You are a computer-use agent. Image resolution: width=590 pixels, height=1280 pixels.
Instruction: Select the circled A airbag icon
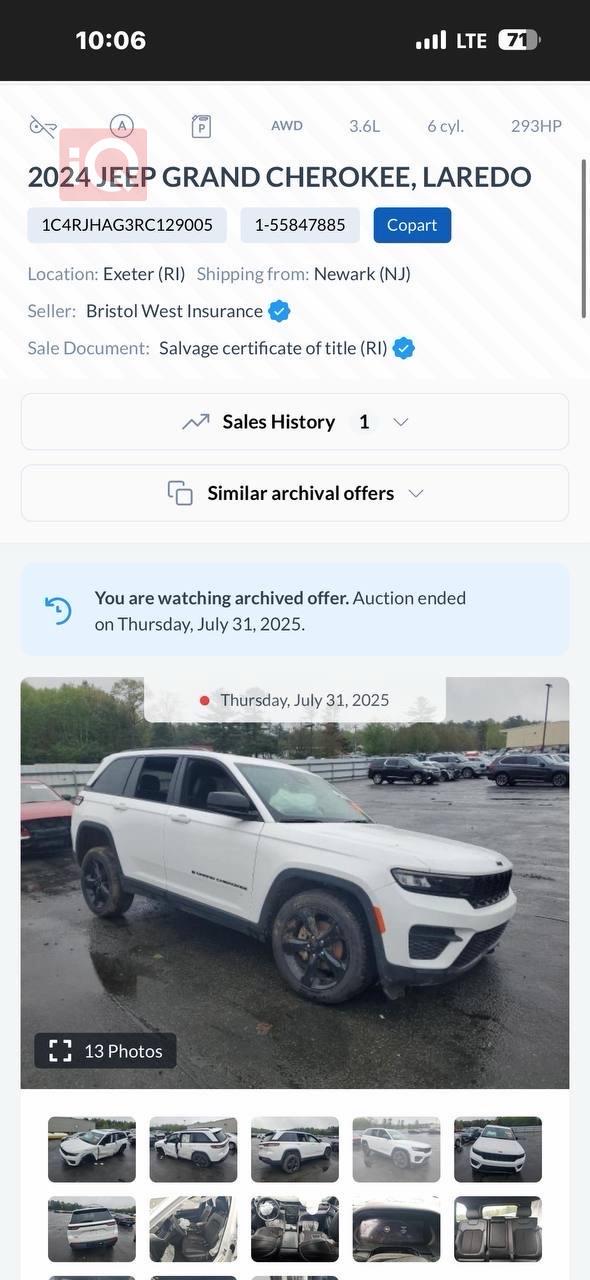click(121, 125)
